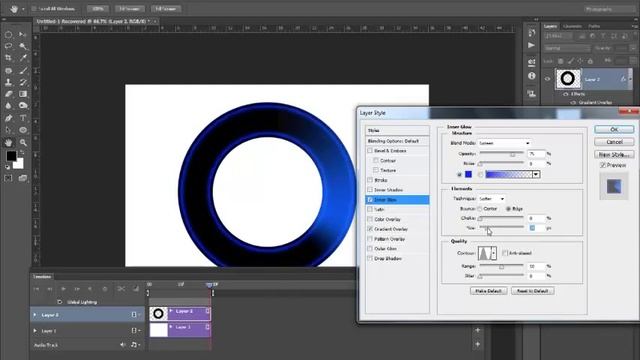Select the Edge source radio button
Viewport: 640px width, 360px height.
pyautogui.click(x=508, y=209)
